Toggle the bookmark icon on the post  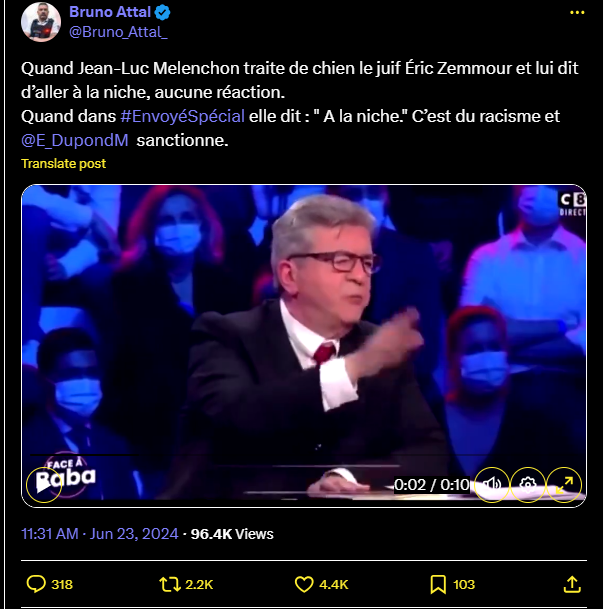[438, 584]
